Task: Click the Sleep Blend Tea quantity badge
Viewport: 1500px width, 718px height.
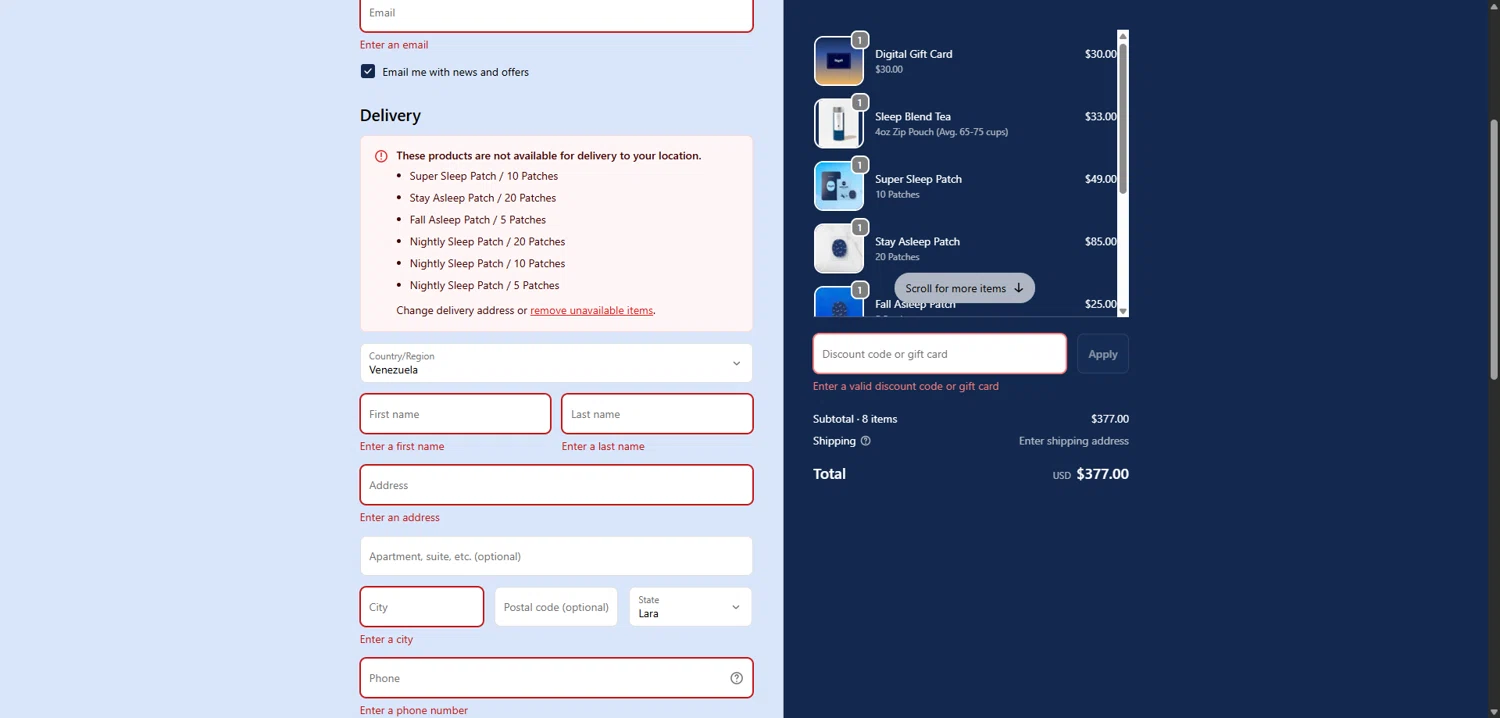Action: coord(859,102)
